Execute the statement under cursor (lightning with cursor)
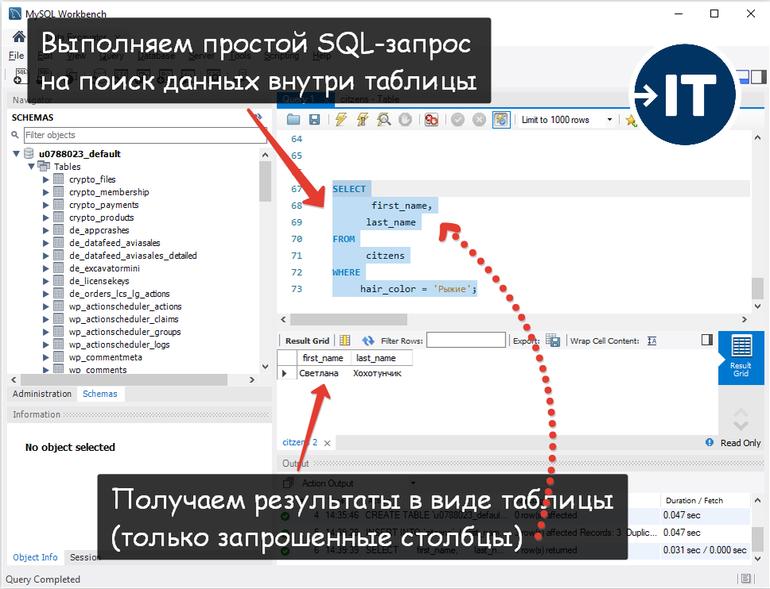This screenshot has height=589, width=770. (362, 119)
